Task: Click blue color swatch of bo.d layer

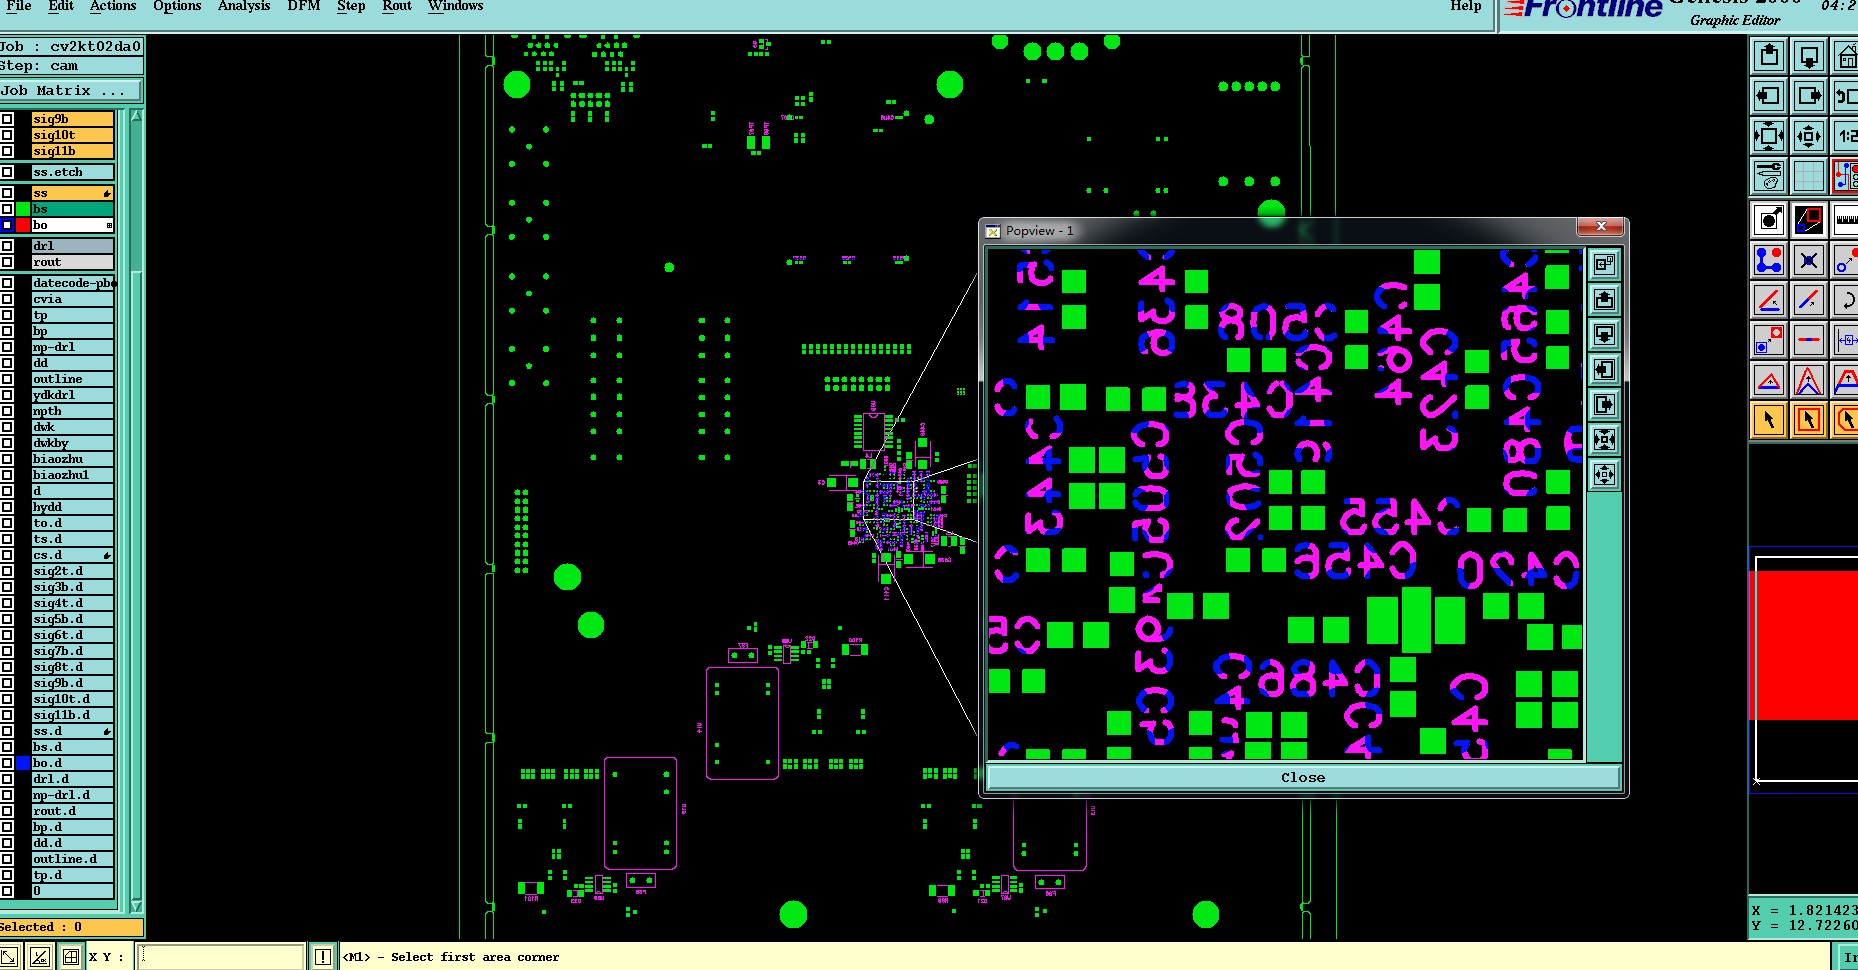Action: point(23,763)
